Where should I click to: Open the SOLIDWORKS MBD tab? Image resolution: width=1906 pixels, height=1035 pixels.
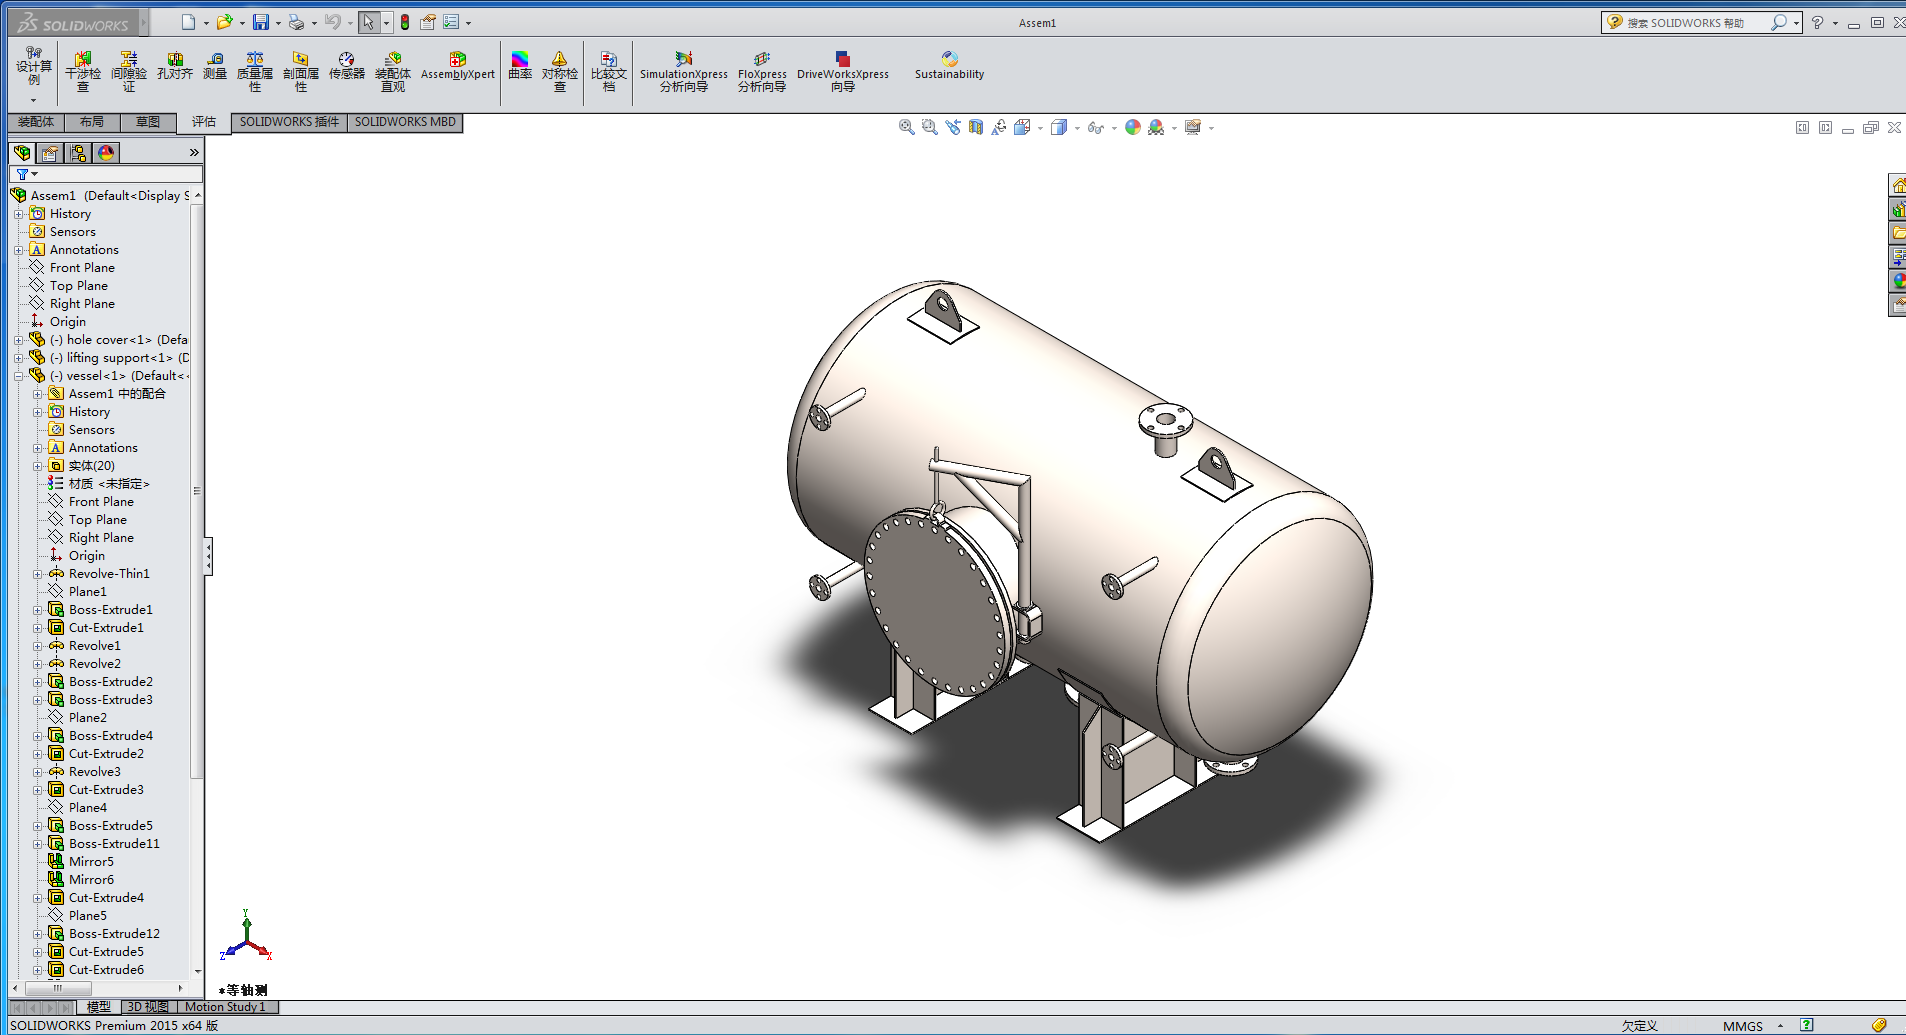[x=405, y=122]
